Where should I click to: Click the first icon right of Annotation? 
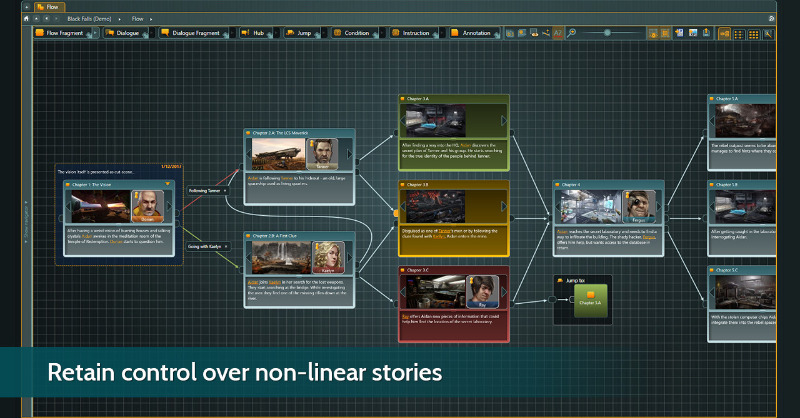(x=510, y=33)
